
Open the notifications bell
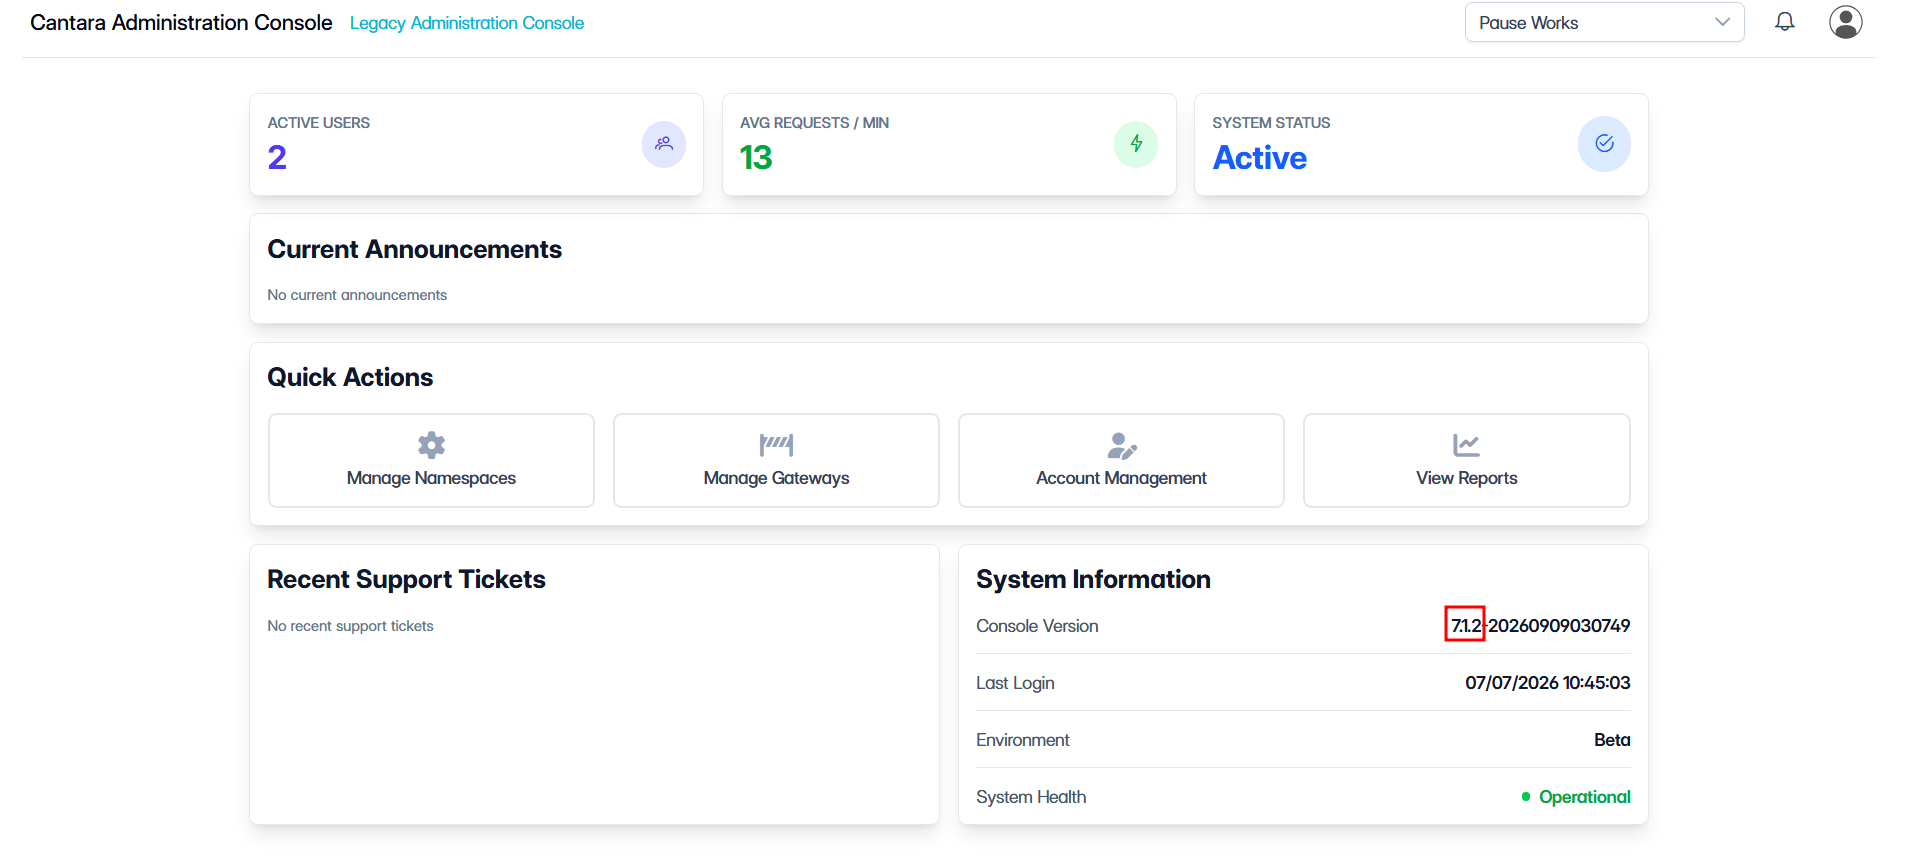click(1785, 22)
